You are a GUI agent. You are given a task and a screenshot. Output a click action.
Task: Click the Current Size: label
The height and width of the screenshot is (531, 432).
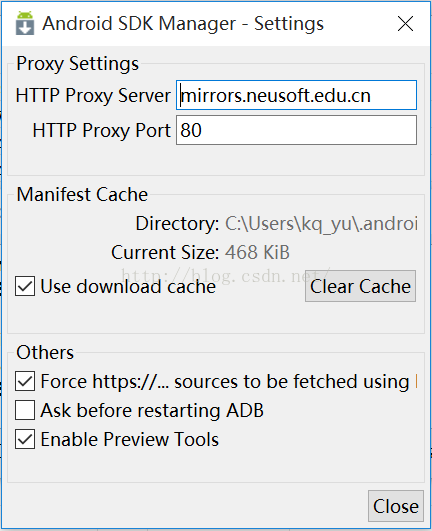165,252
